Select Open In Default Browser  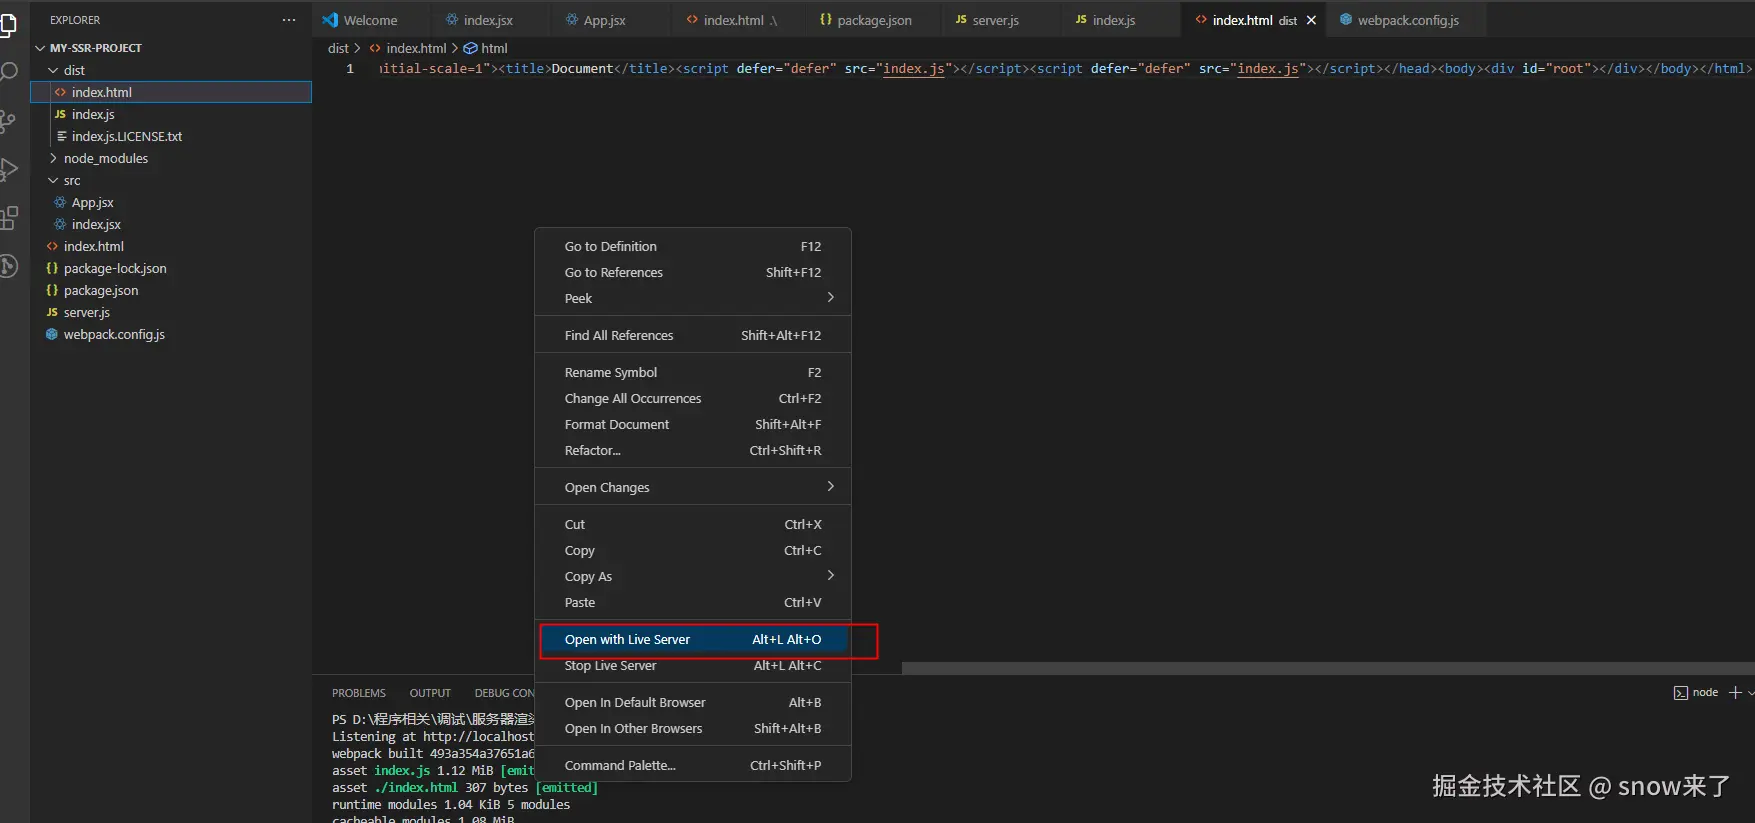693,702
